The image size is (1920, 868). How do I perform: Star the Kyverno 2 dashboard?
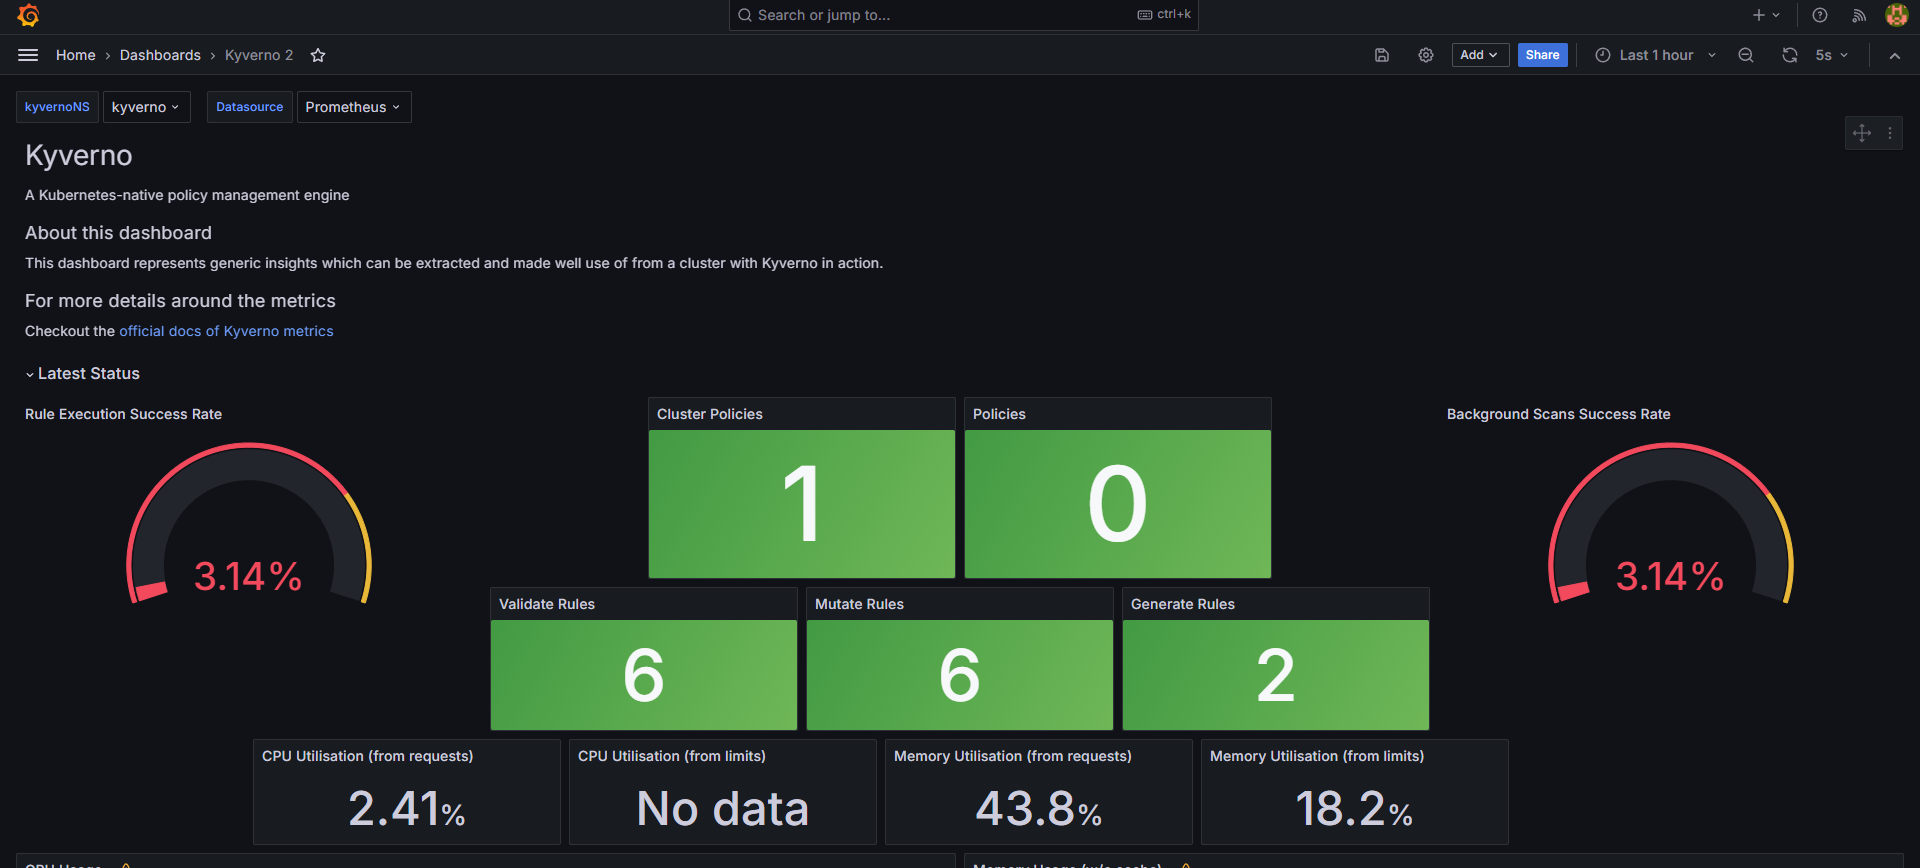click(x=318, y=55)
